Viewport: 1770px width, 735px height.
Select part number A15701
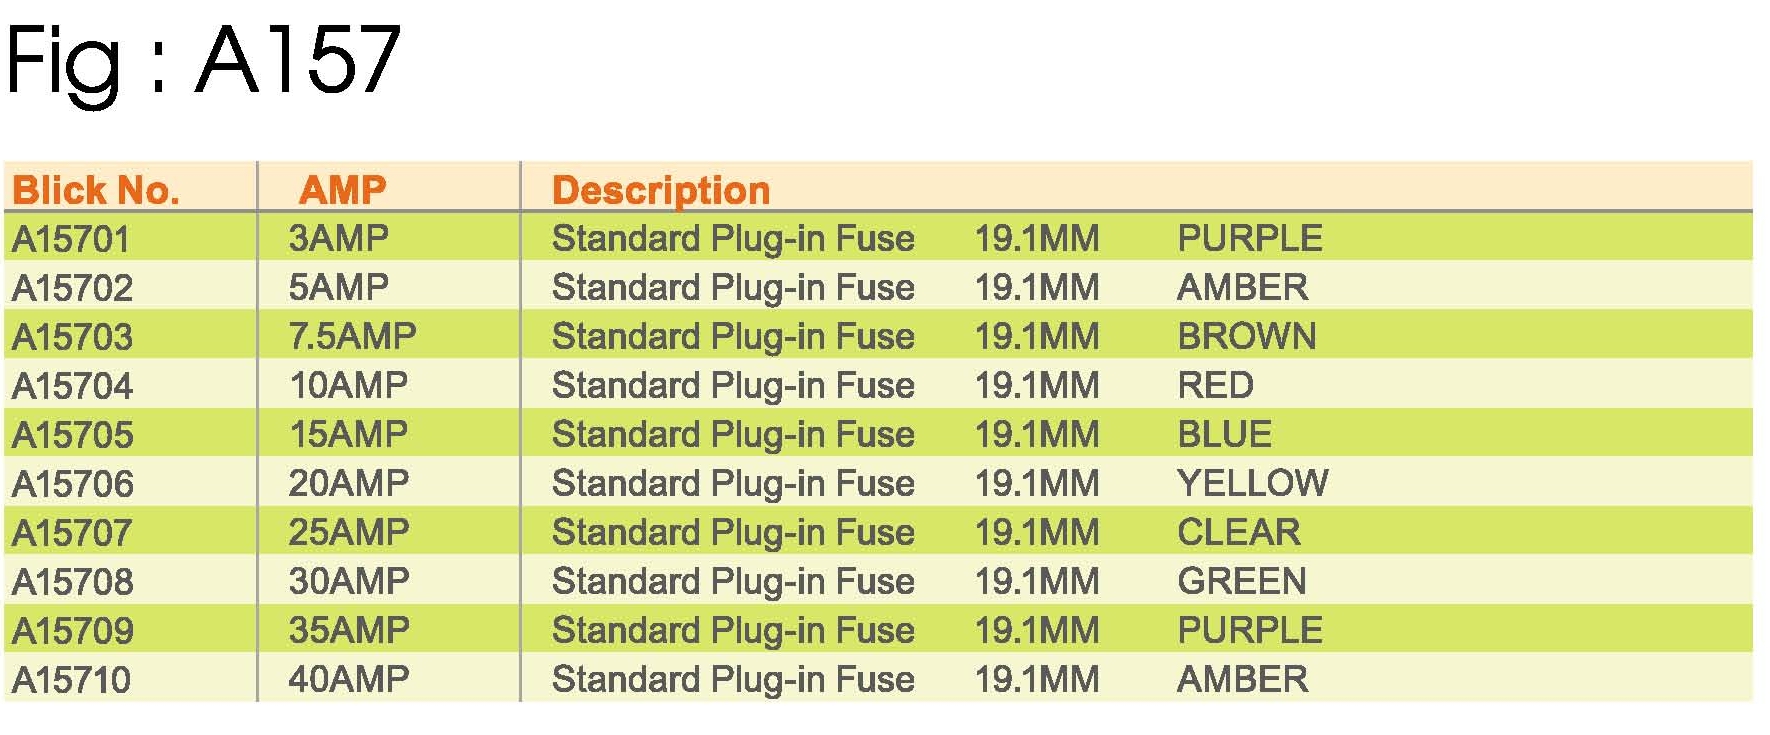coord(71,239)
